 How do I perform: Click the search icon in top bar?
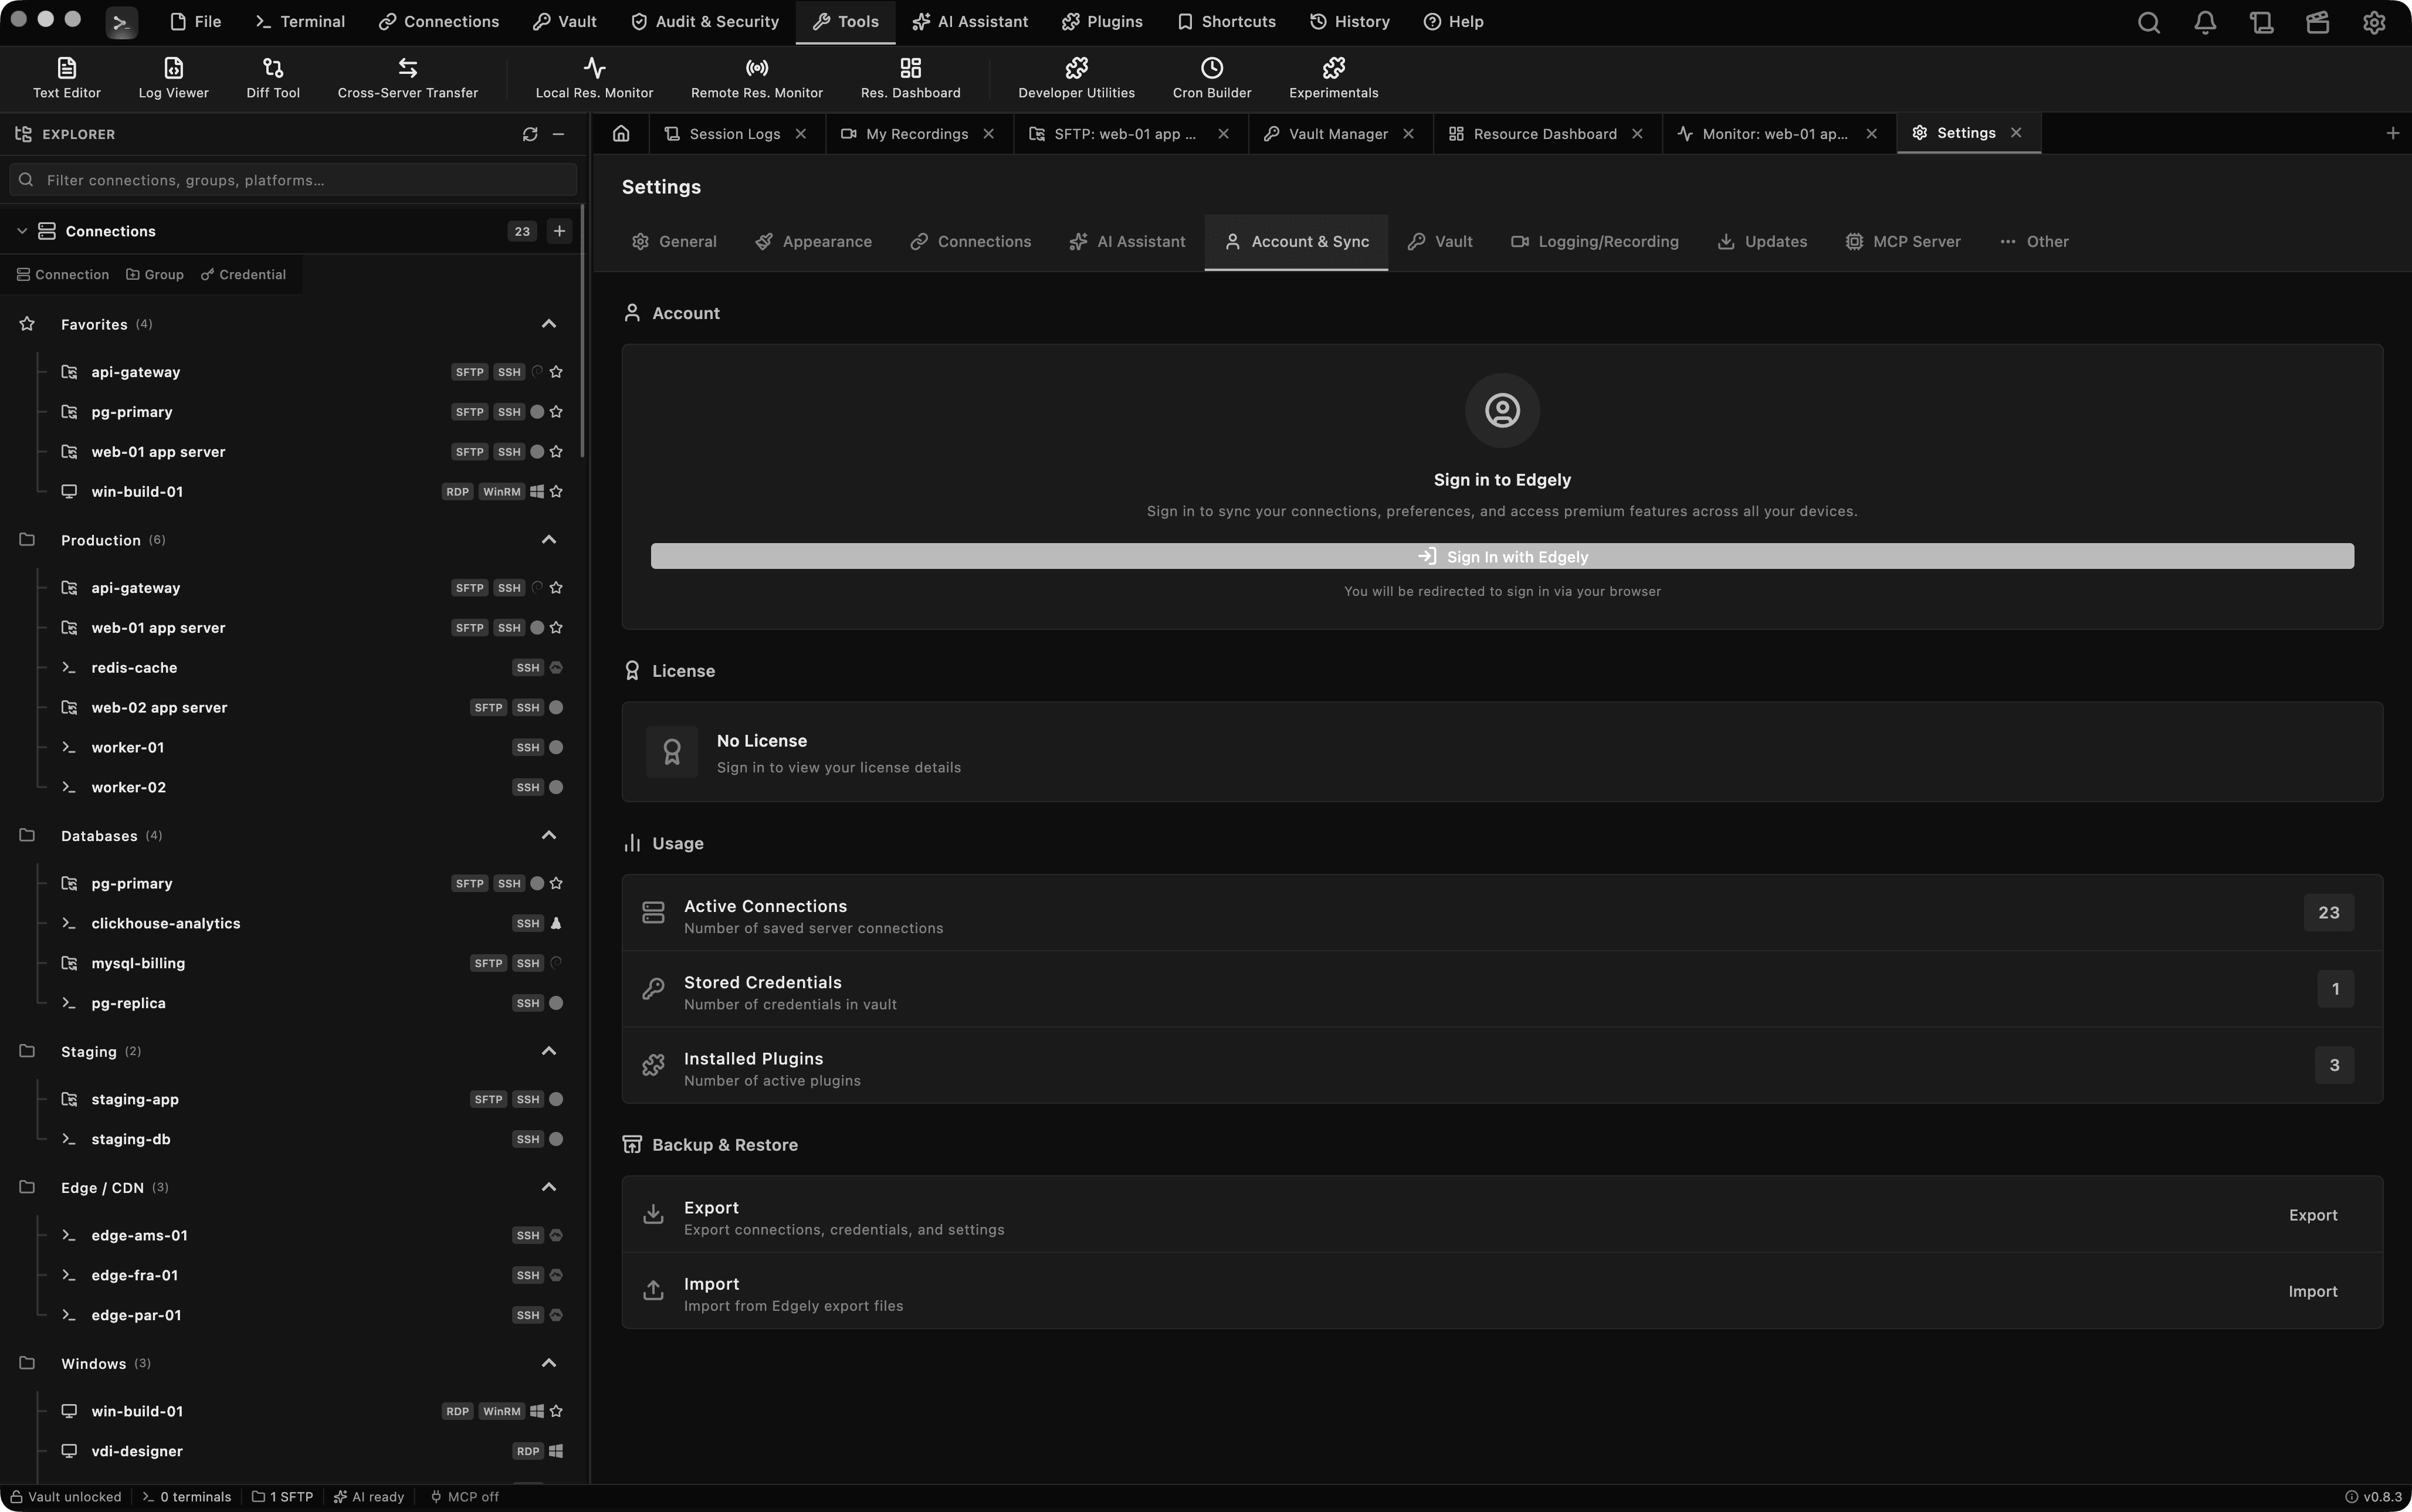(x=2148, y=22)
